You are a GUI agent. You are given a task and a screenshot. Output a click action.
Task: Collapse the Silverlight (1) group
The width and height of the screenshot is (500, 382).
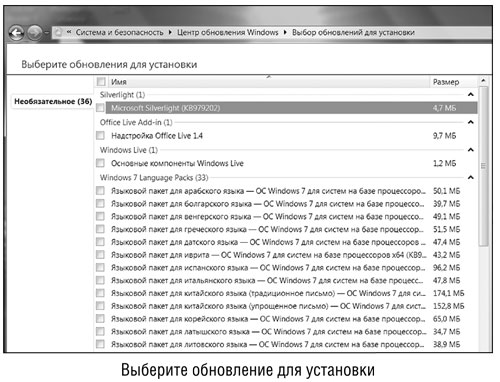[471, 95]
